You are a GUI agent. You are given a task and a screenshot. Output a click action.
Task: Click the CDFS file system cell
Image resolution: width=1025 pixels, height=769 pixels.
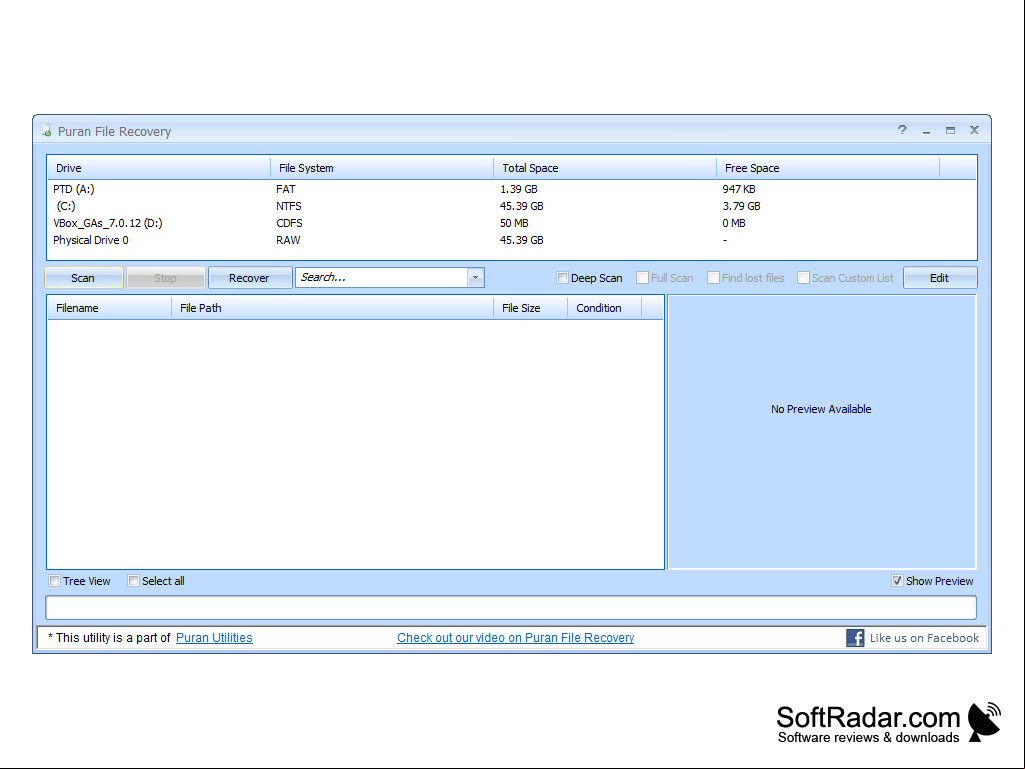(x=289, y=223)
